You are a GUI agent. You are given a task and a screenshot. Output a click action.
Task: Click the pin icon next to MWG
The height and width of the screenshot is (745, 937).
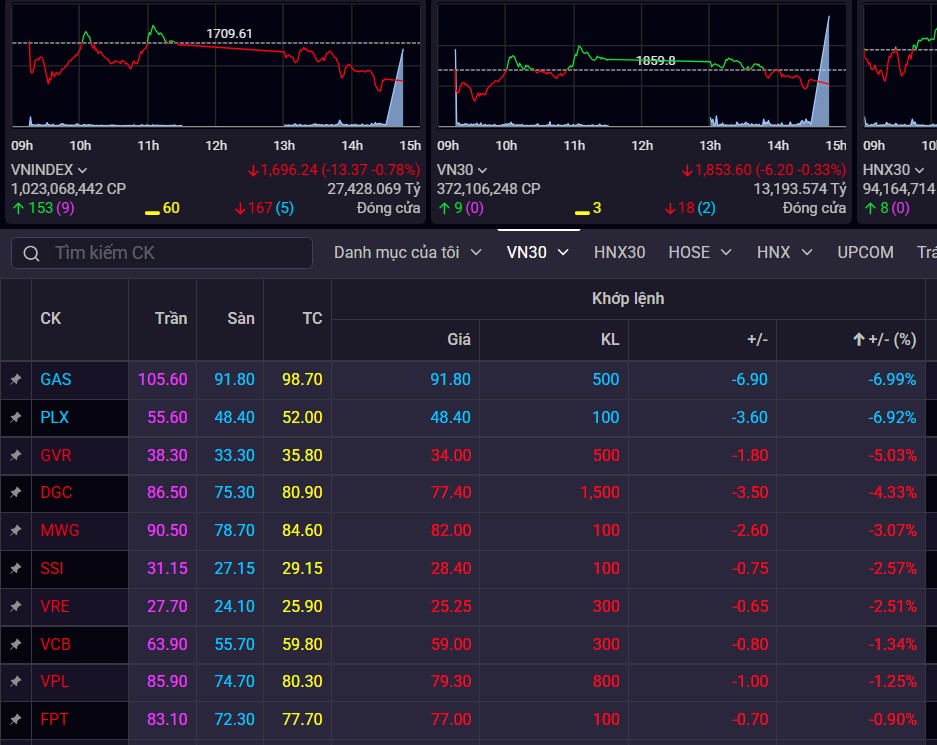[15, 531]
